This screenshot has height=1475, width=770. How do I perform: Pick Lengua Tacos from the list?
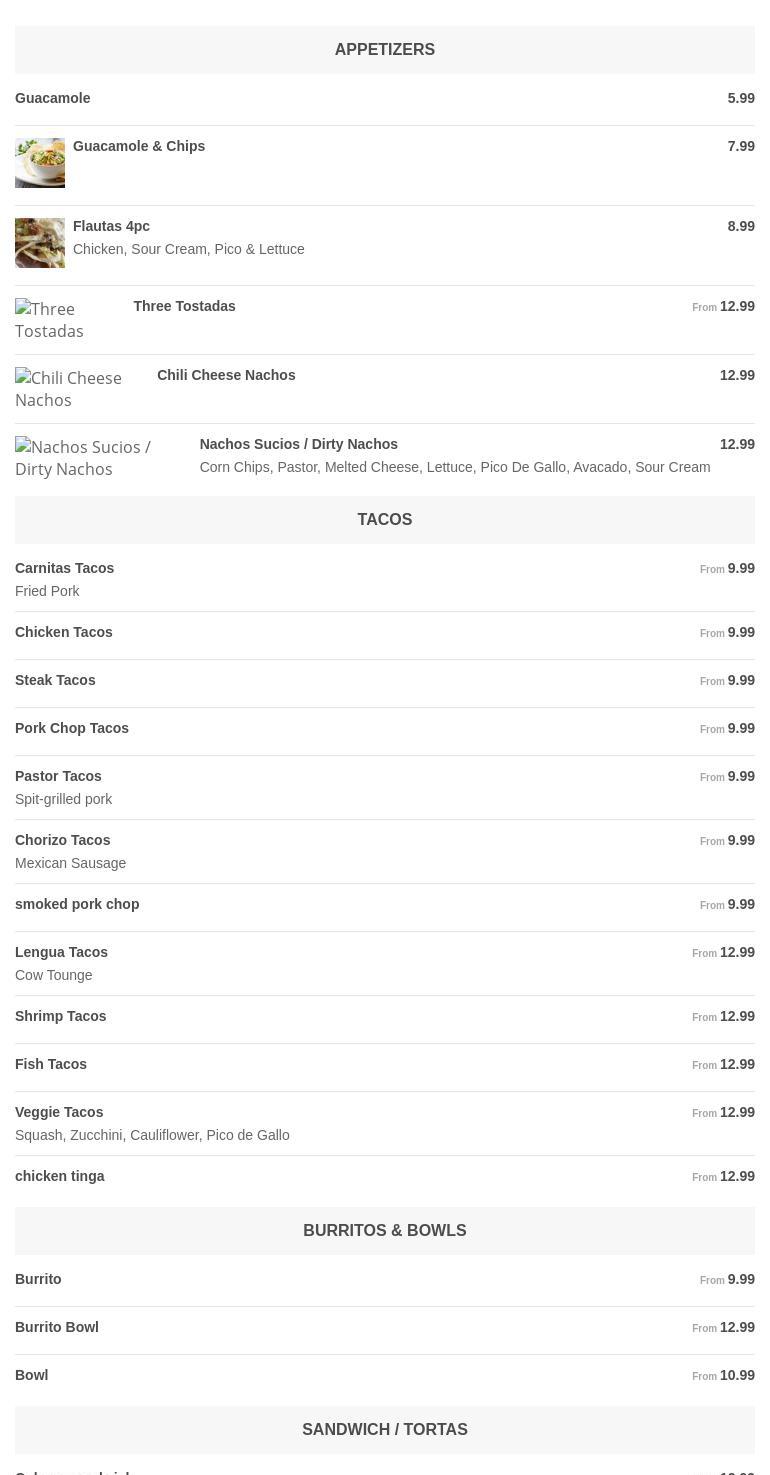[61, 952]
